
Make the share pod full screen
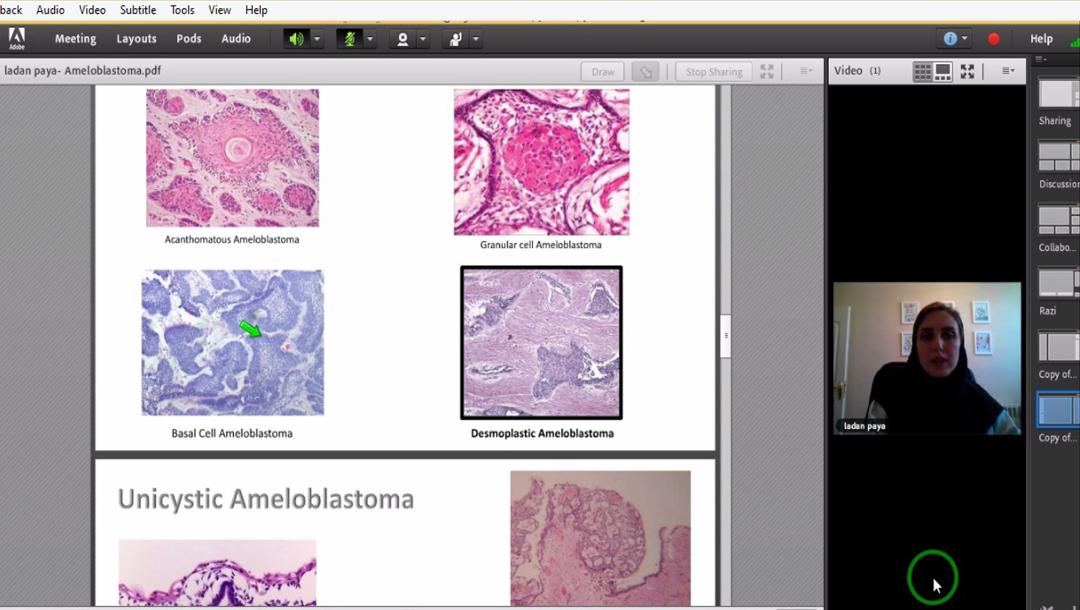767,72
